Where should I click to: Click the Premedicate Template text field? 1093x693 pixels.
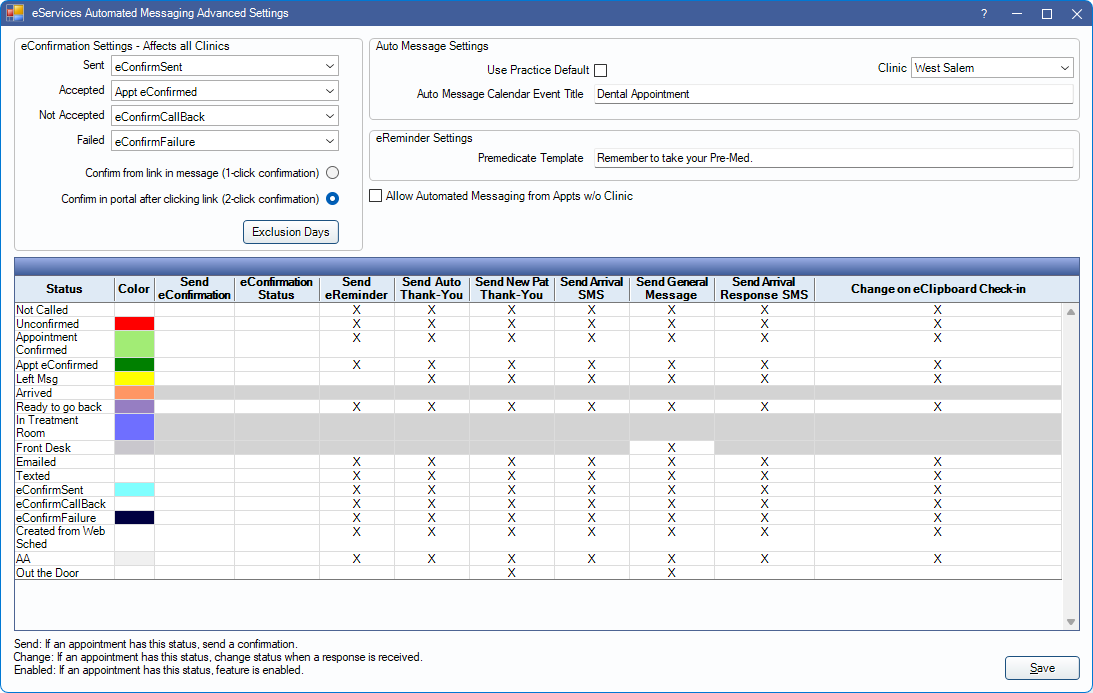[832, 158]
